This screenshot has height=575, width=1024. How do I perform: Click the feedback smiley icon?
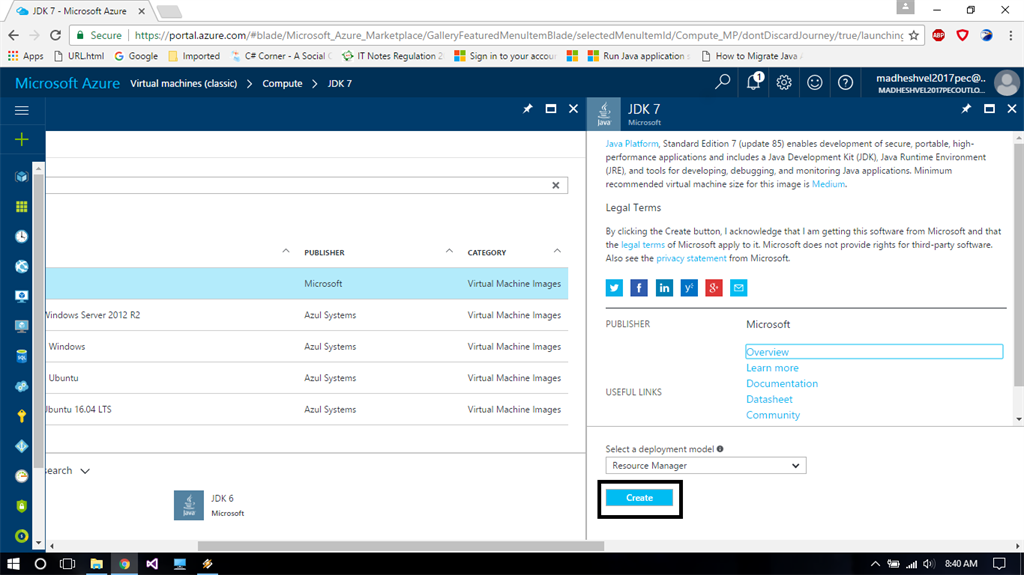[814, 82]
